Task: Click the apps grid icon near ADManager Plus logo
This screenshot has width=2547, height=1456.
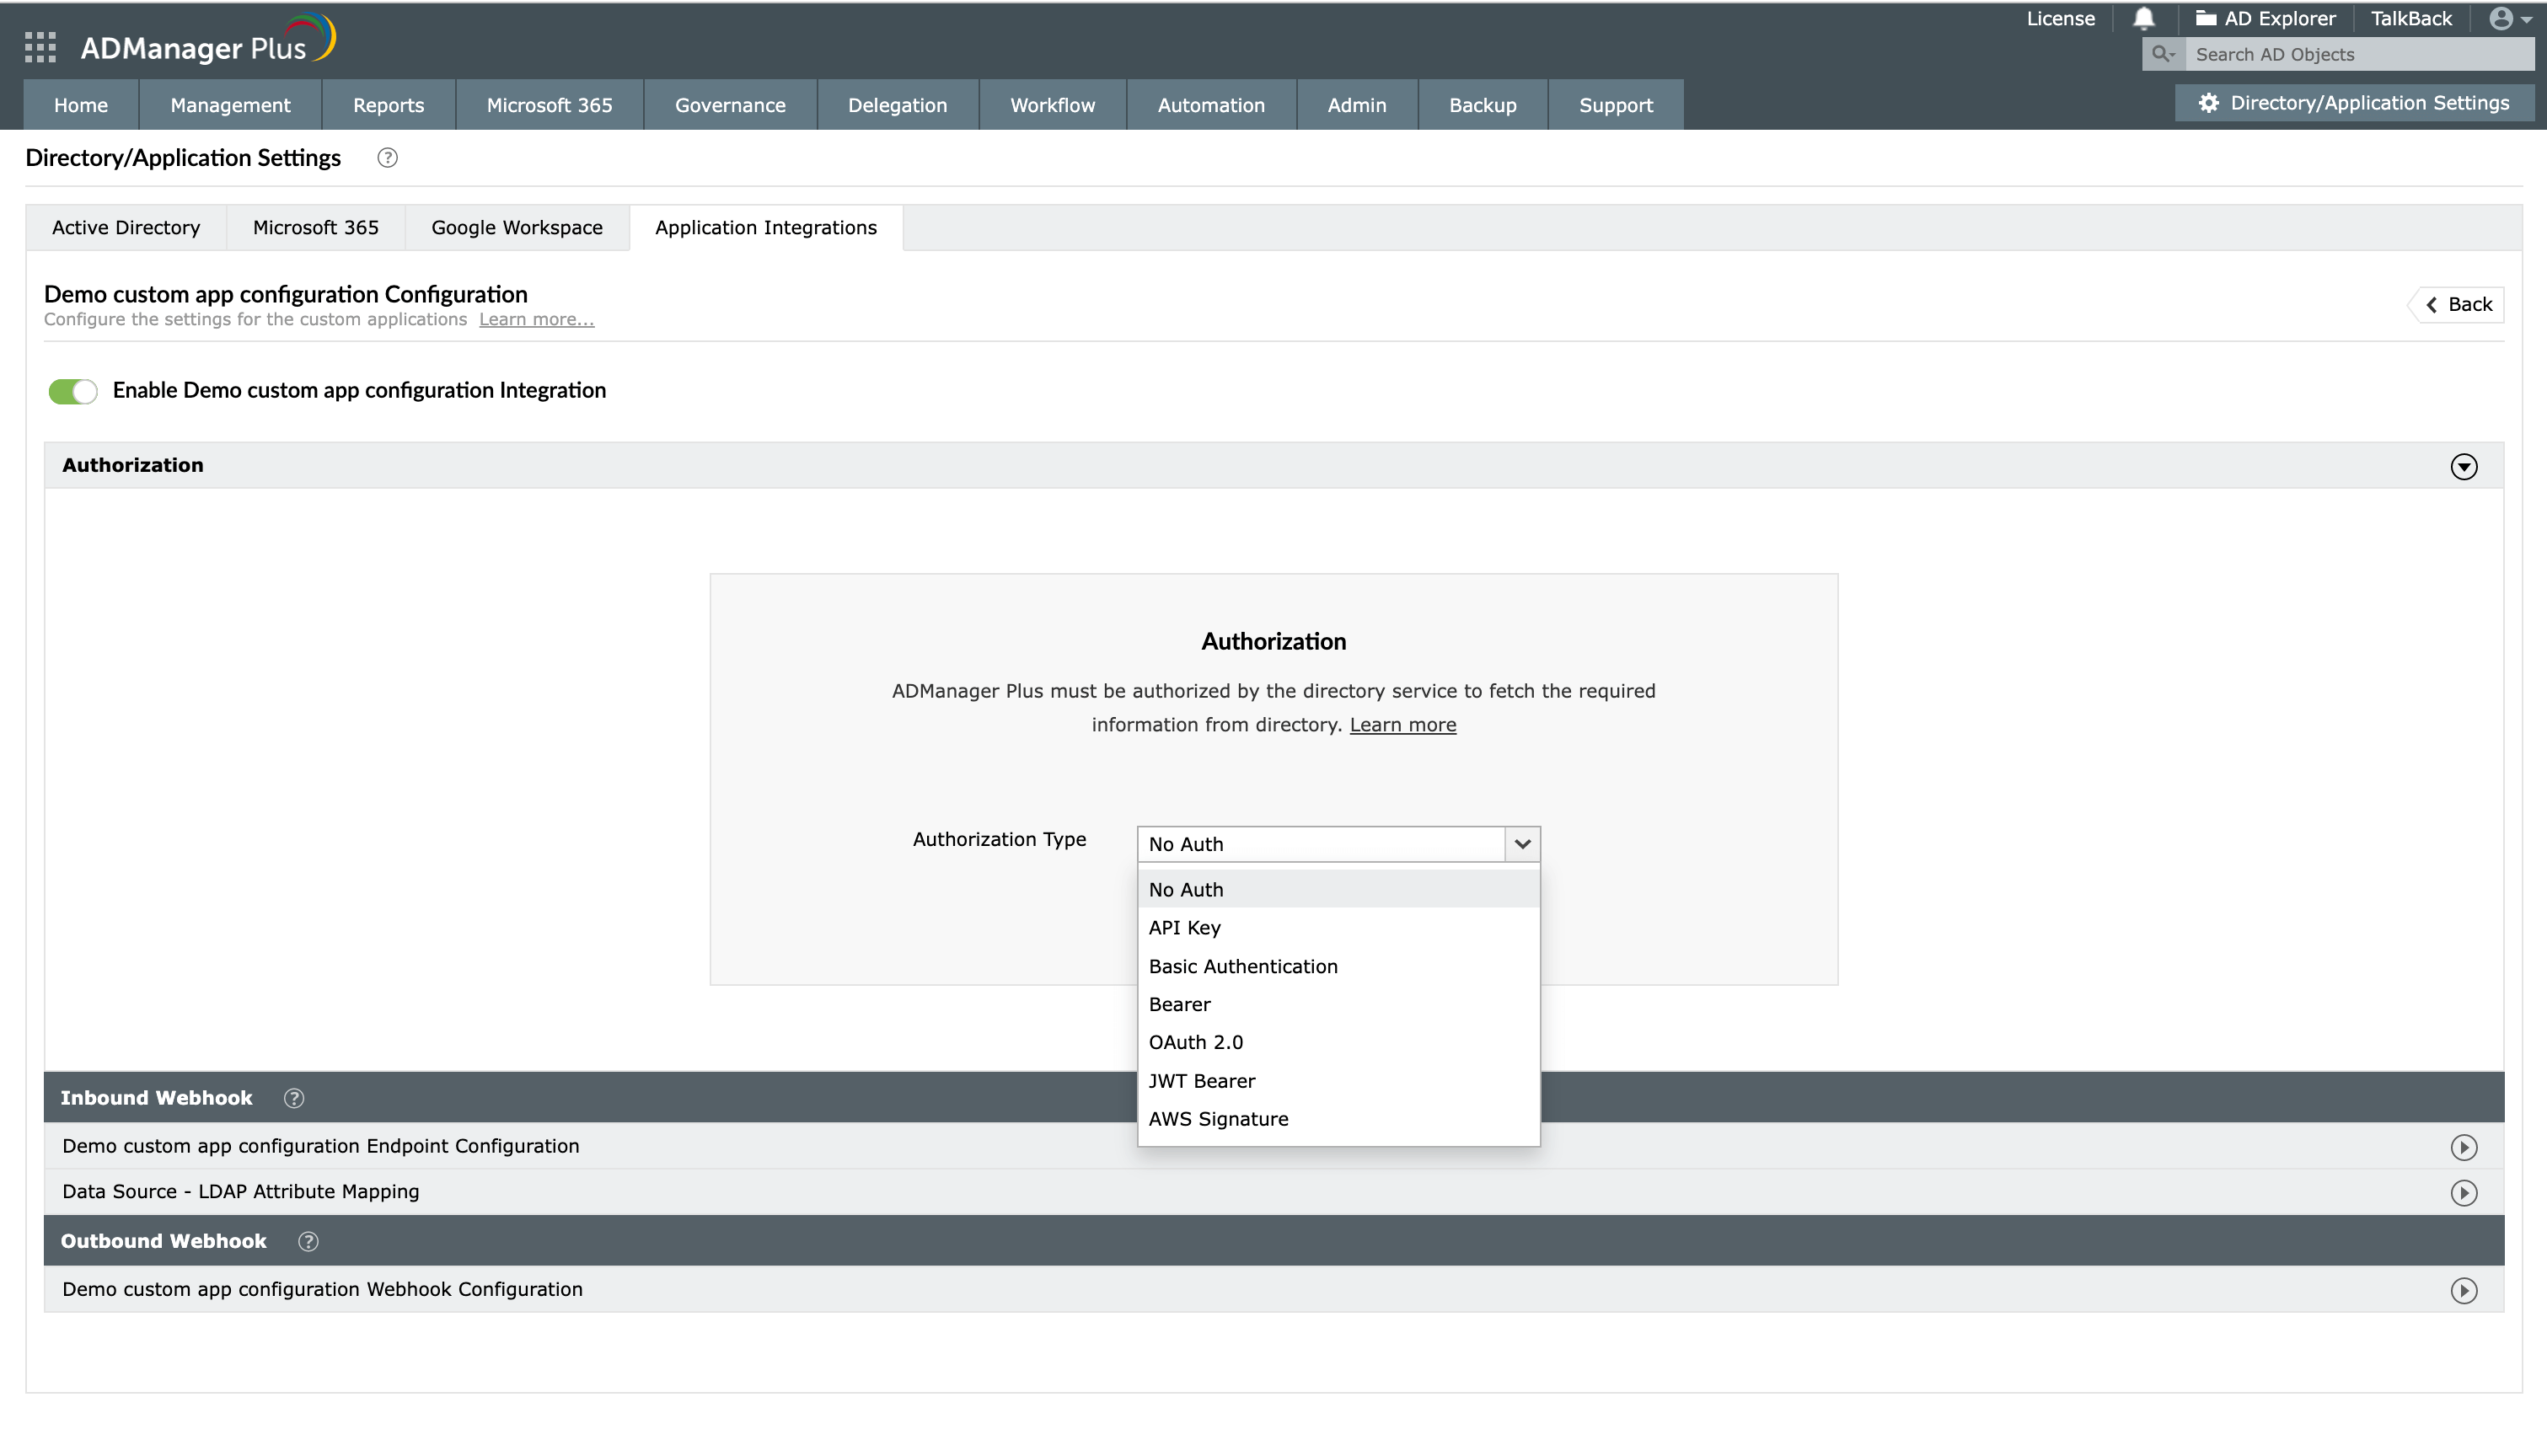Action: [x=40, y=47]
